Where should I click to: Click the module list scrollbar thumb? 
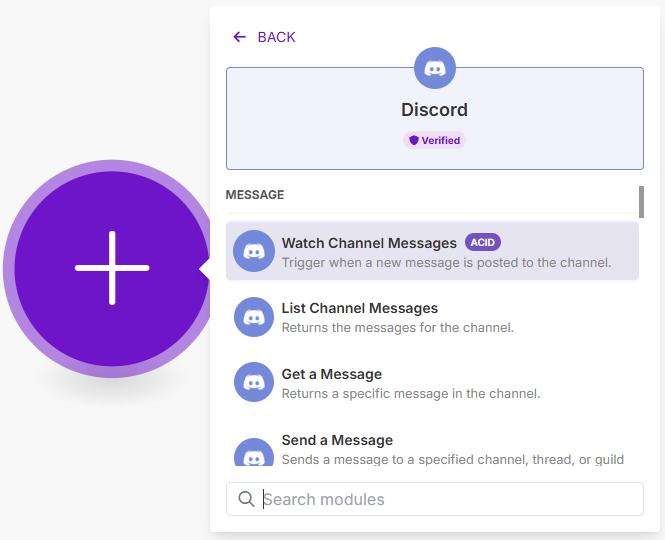pyautogui.click(x=641, y=201)
